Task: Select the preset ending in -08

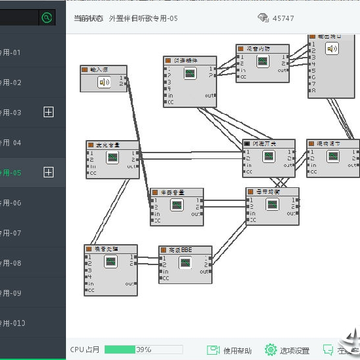Action: [x=33, y=263]
